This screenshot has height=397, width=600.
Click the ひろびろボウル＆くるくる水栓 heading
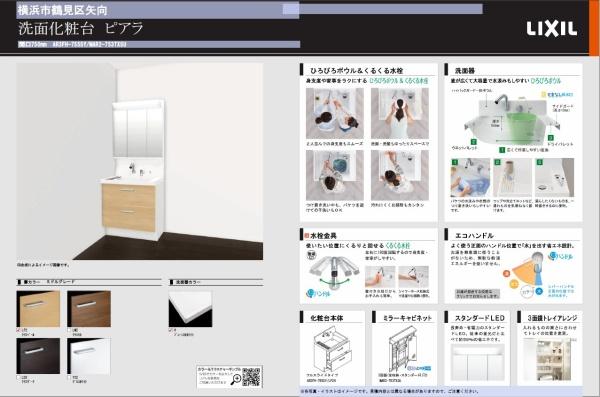click(x=356, y=71)
